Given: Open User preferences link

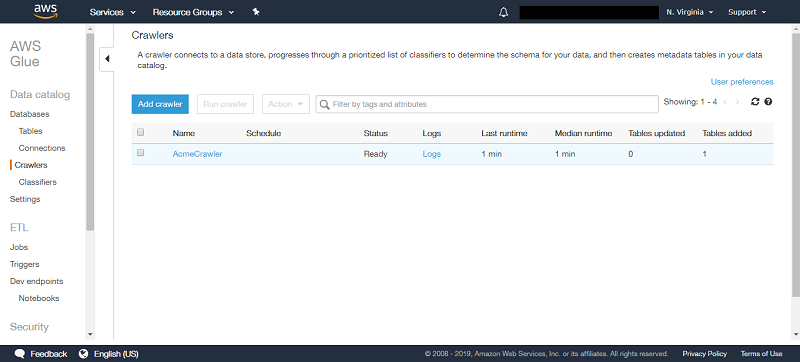Looking at the screenshot, I should [x=742, y=82].
